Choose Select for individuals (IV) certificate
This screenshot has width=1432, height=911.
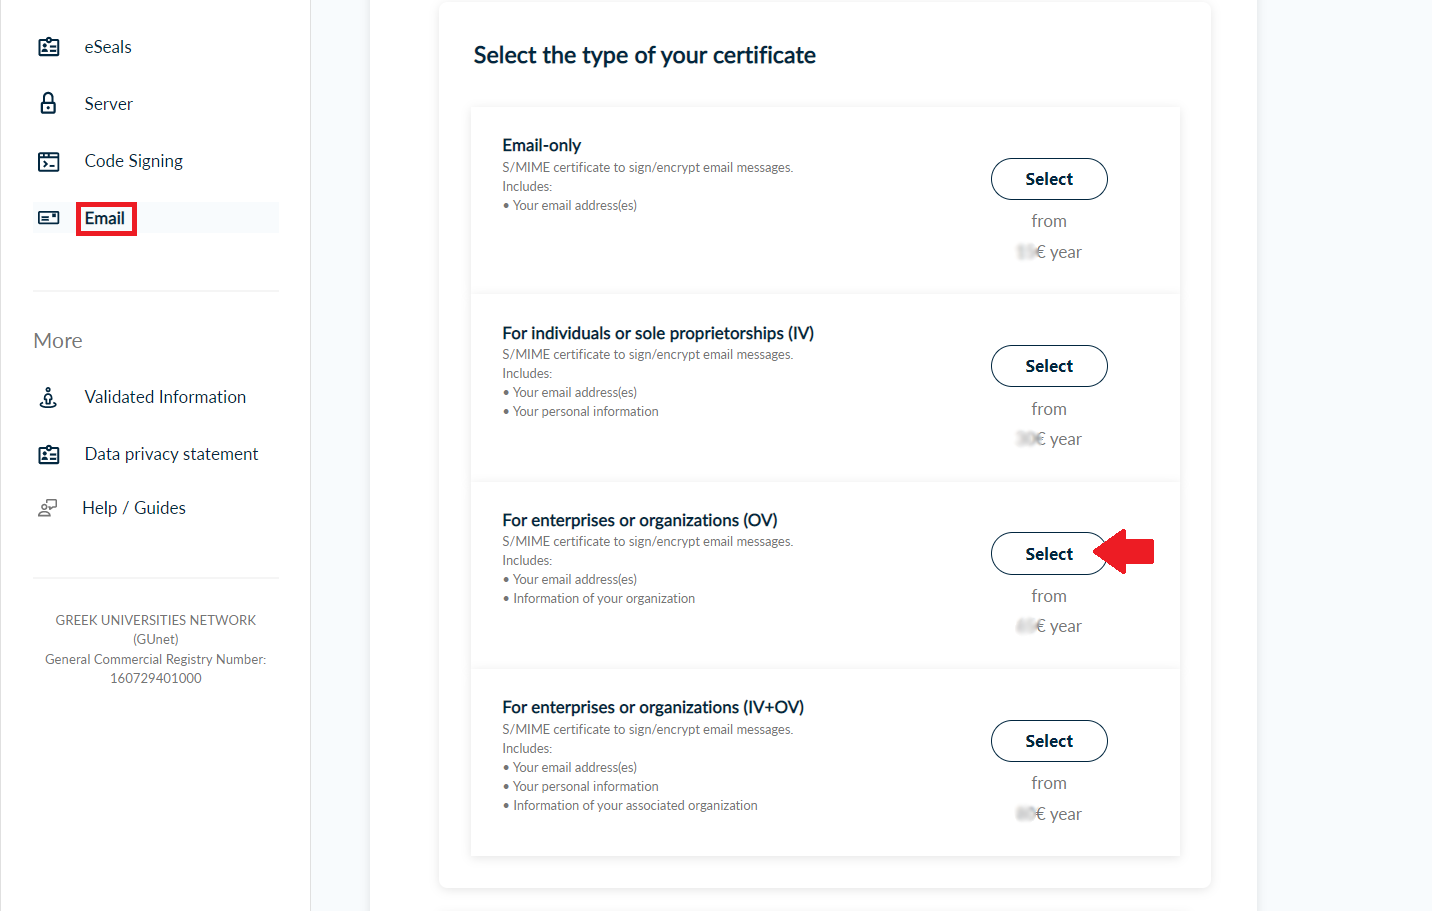1048,366
